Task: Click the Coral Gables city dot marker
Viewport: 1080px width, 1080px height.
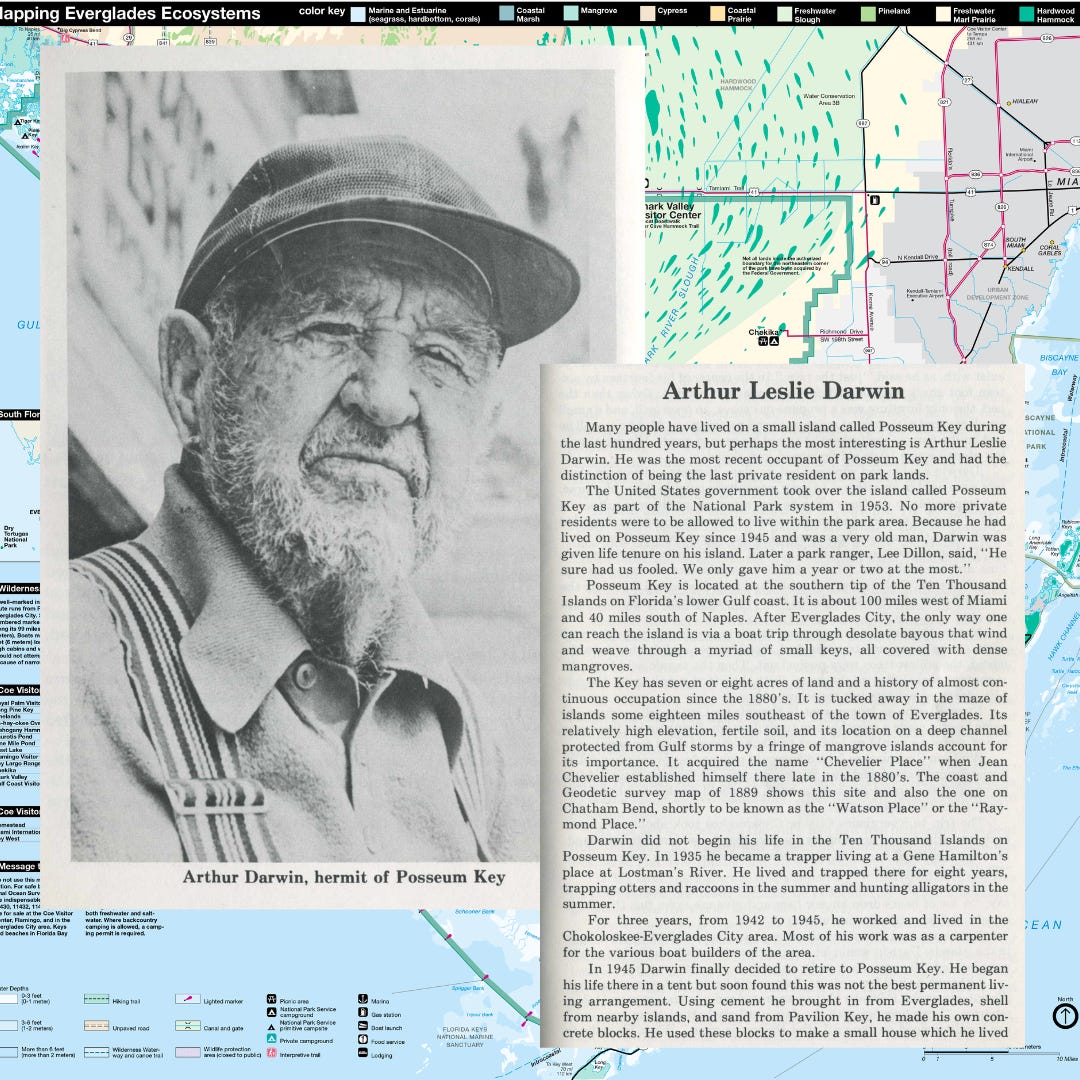Action: pyautogui.click(x=1052, y=242)
